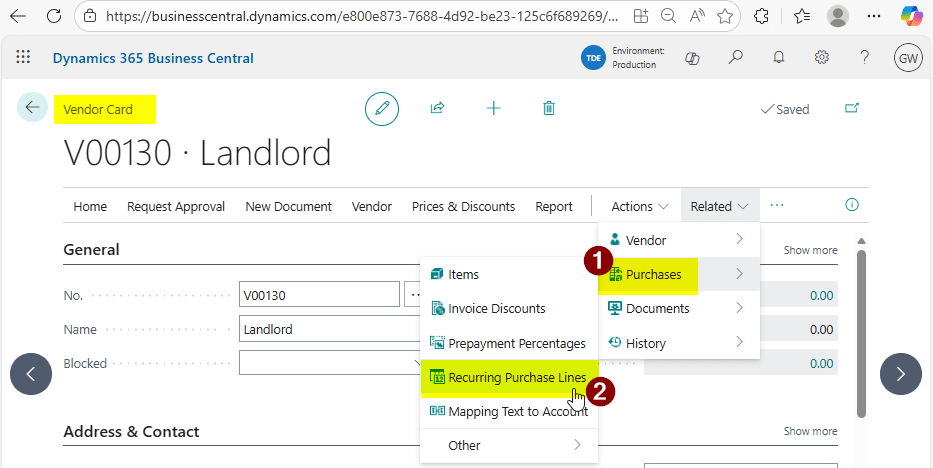This screenshot has width=933, height=468.
Task: Expand the Actions dropdown menu
Action: tap(640, 206)
